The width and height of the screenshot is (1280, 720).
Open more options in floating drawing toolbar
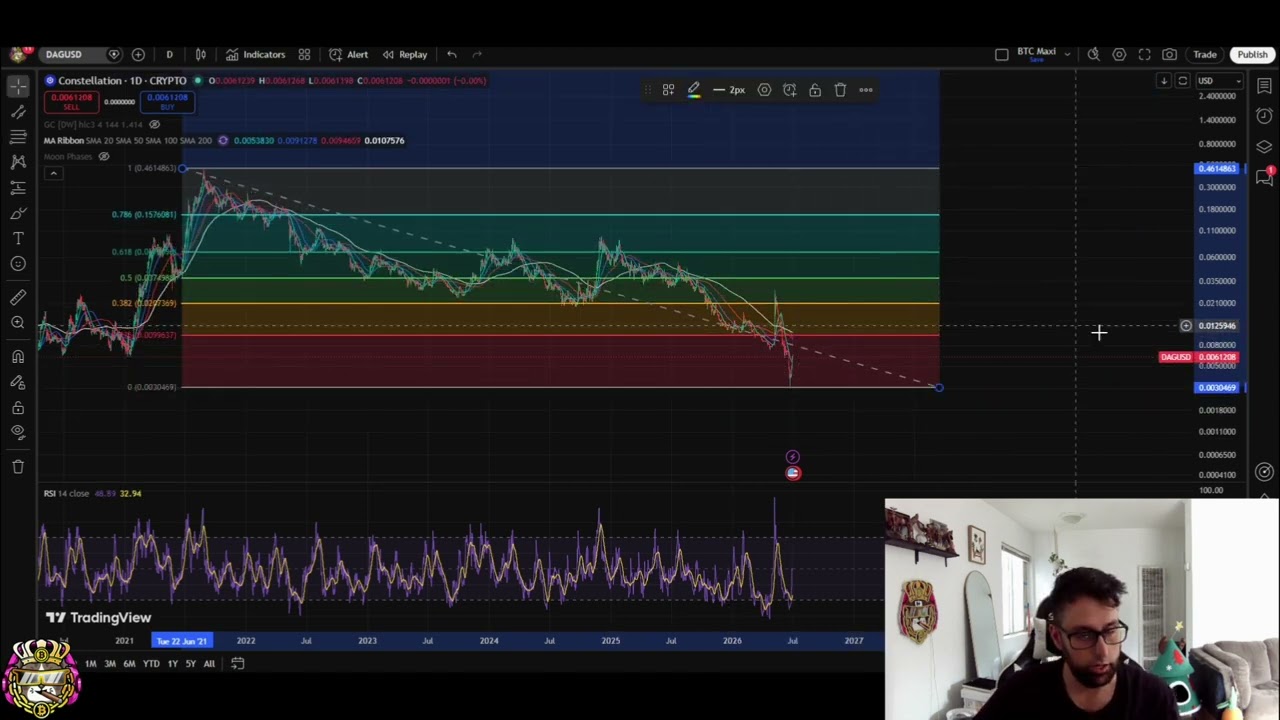click(x=866, y=90)
